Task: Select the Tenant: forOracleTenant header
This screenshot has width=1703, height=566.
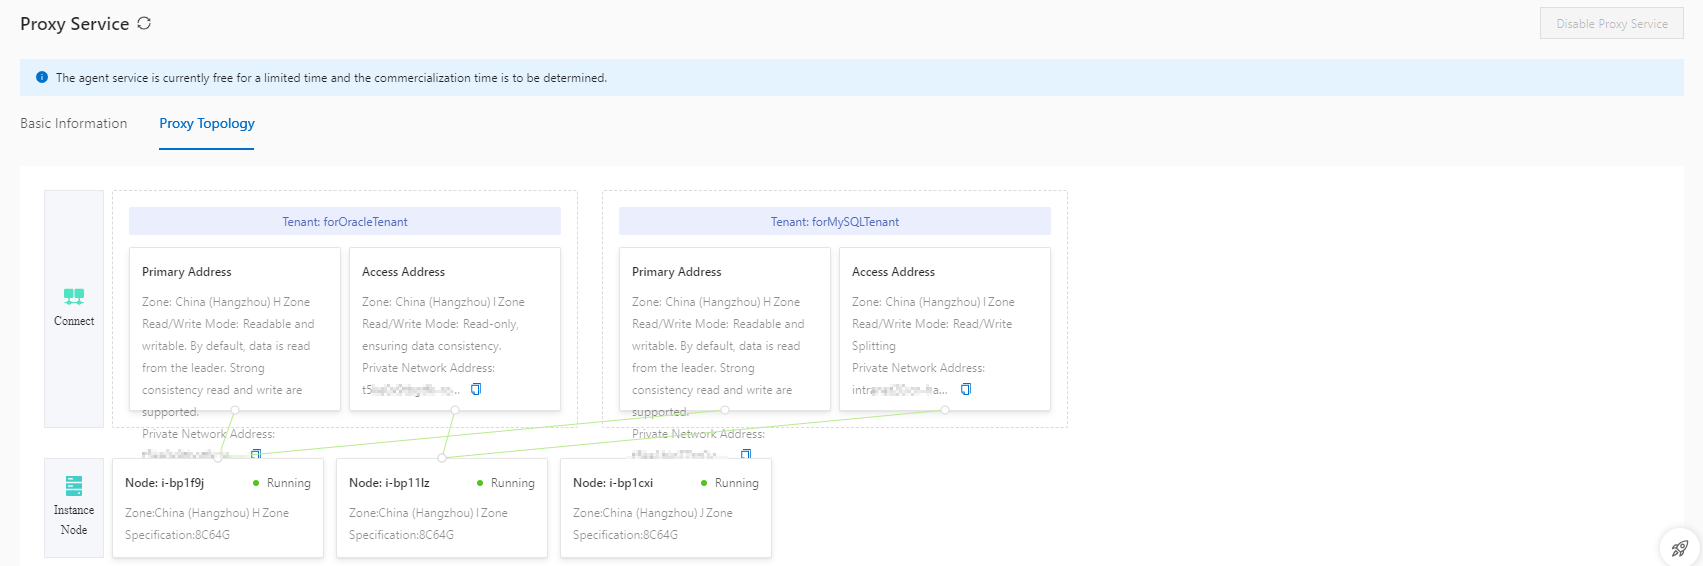Action: pyautogui.click(x=345, y=221)
